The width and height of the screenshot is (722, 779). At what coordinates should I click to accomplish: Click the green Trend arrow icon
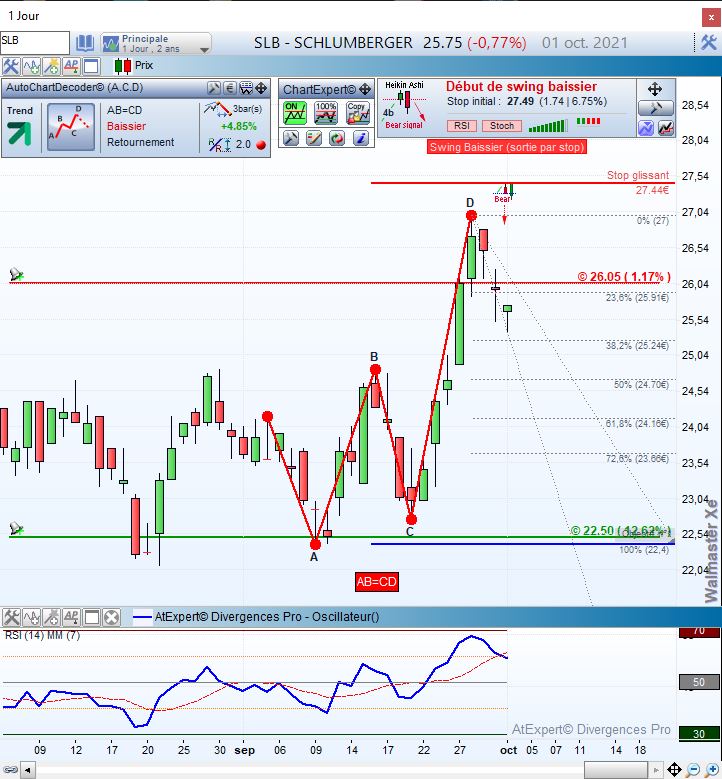coord(19,133)
